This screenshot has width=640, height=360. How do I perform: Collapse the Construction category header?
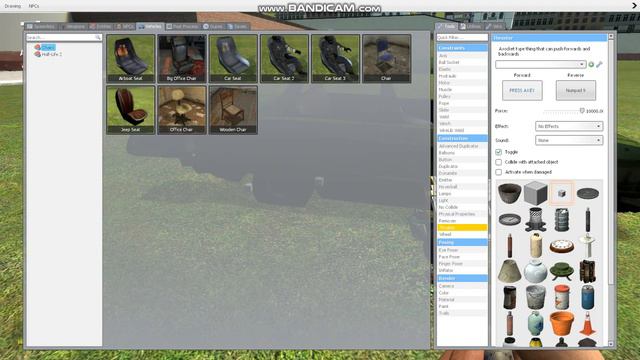tap(462, 138)
